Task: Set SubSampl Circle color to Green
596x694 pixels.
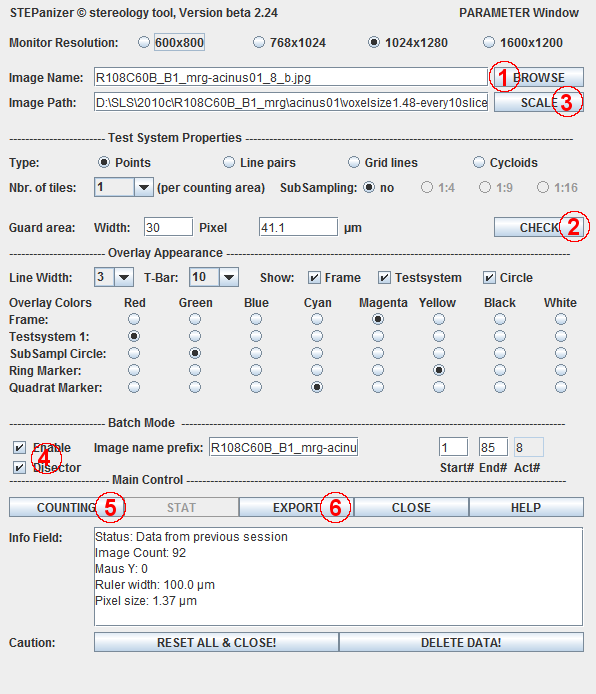Action: pos(195,353)
